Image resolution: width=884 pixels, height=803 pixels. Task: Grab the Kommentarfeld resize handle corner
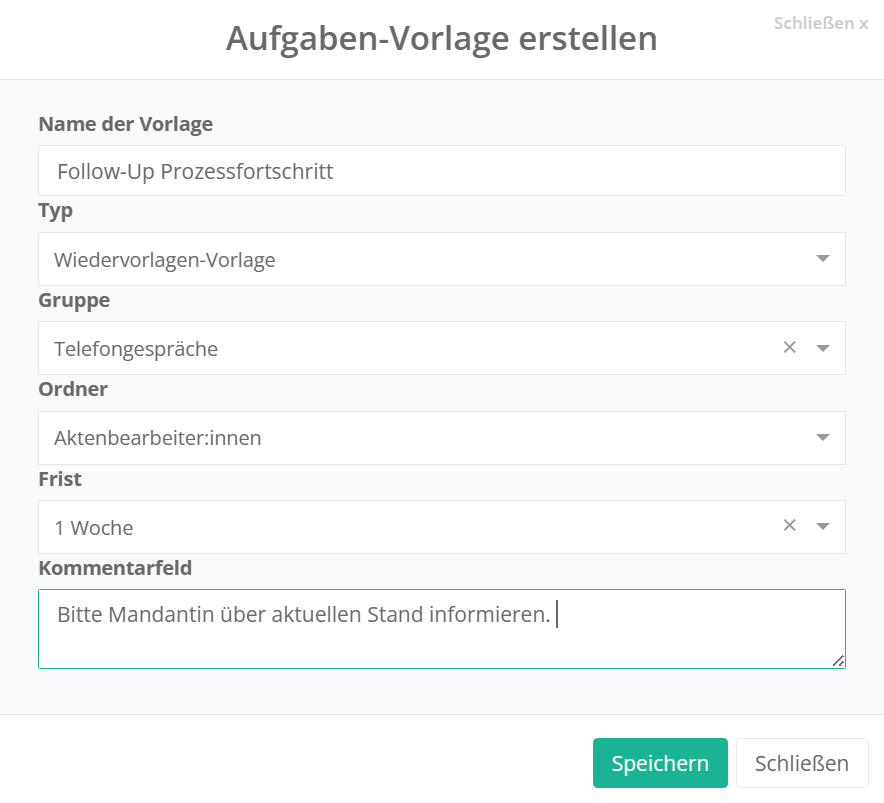coord(838,661)
